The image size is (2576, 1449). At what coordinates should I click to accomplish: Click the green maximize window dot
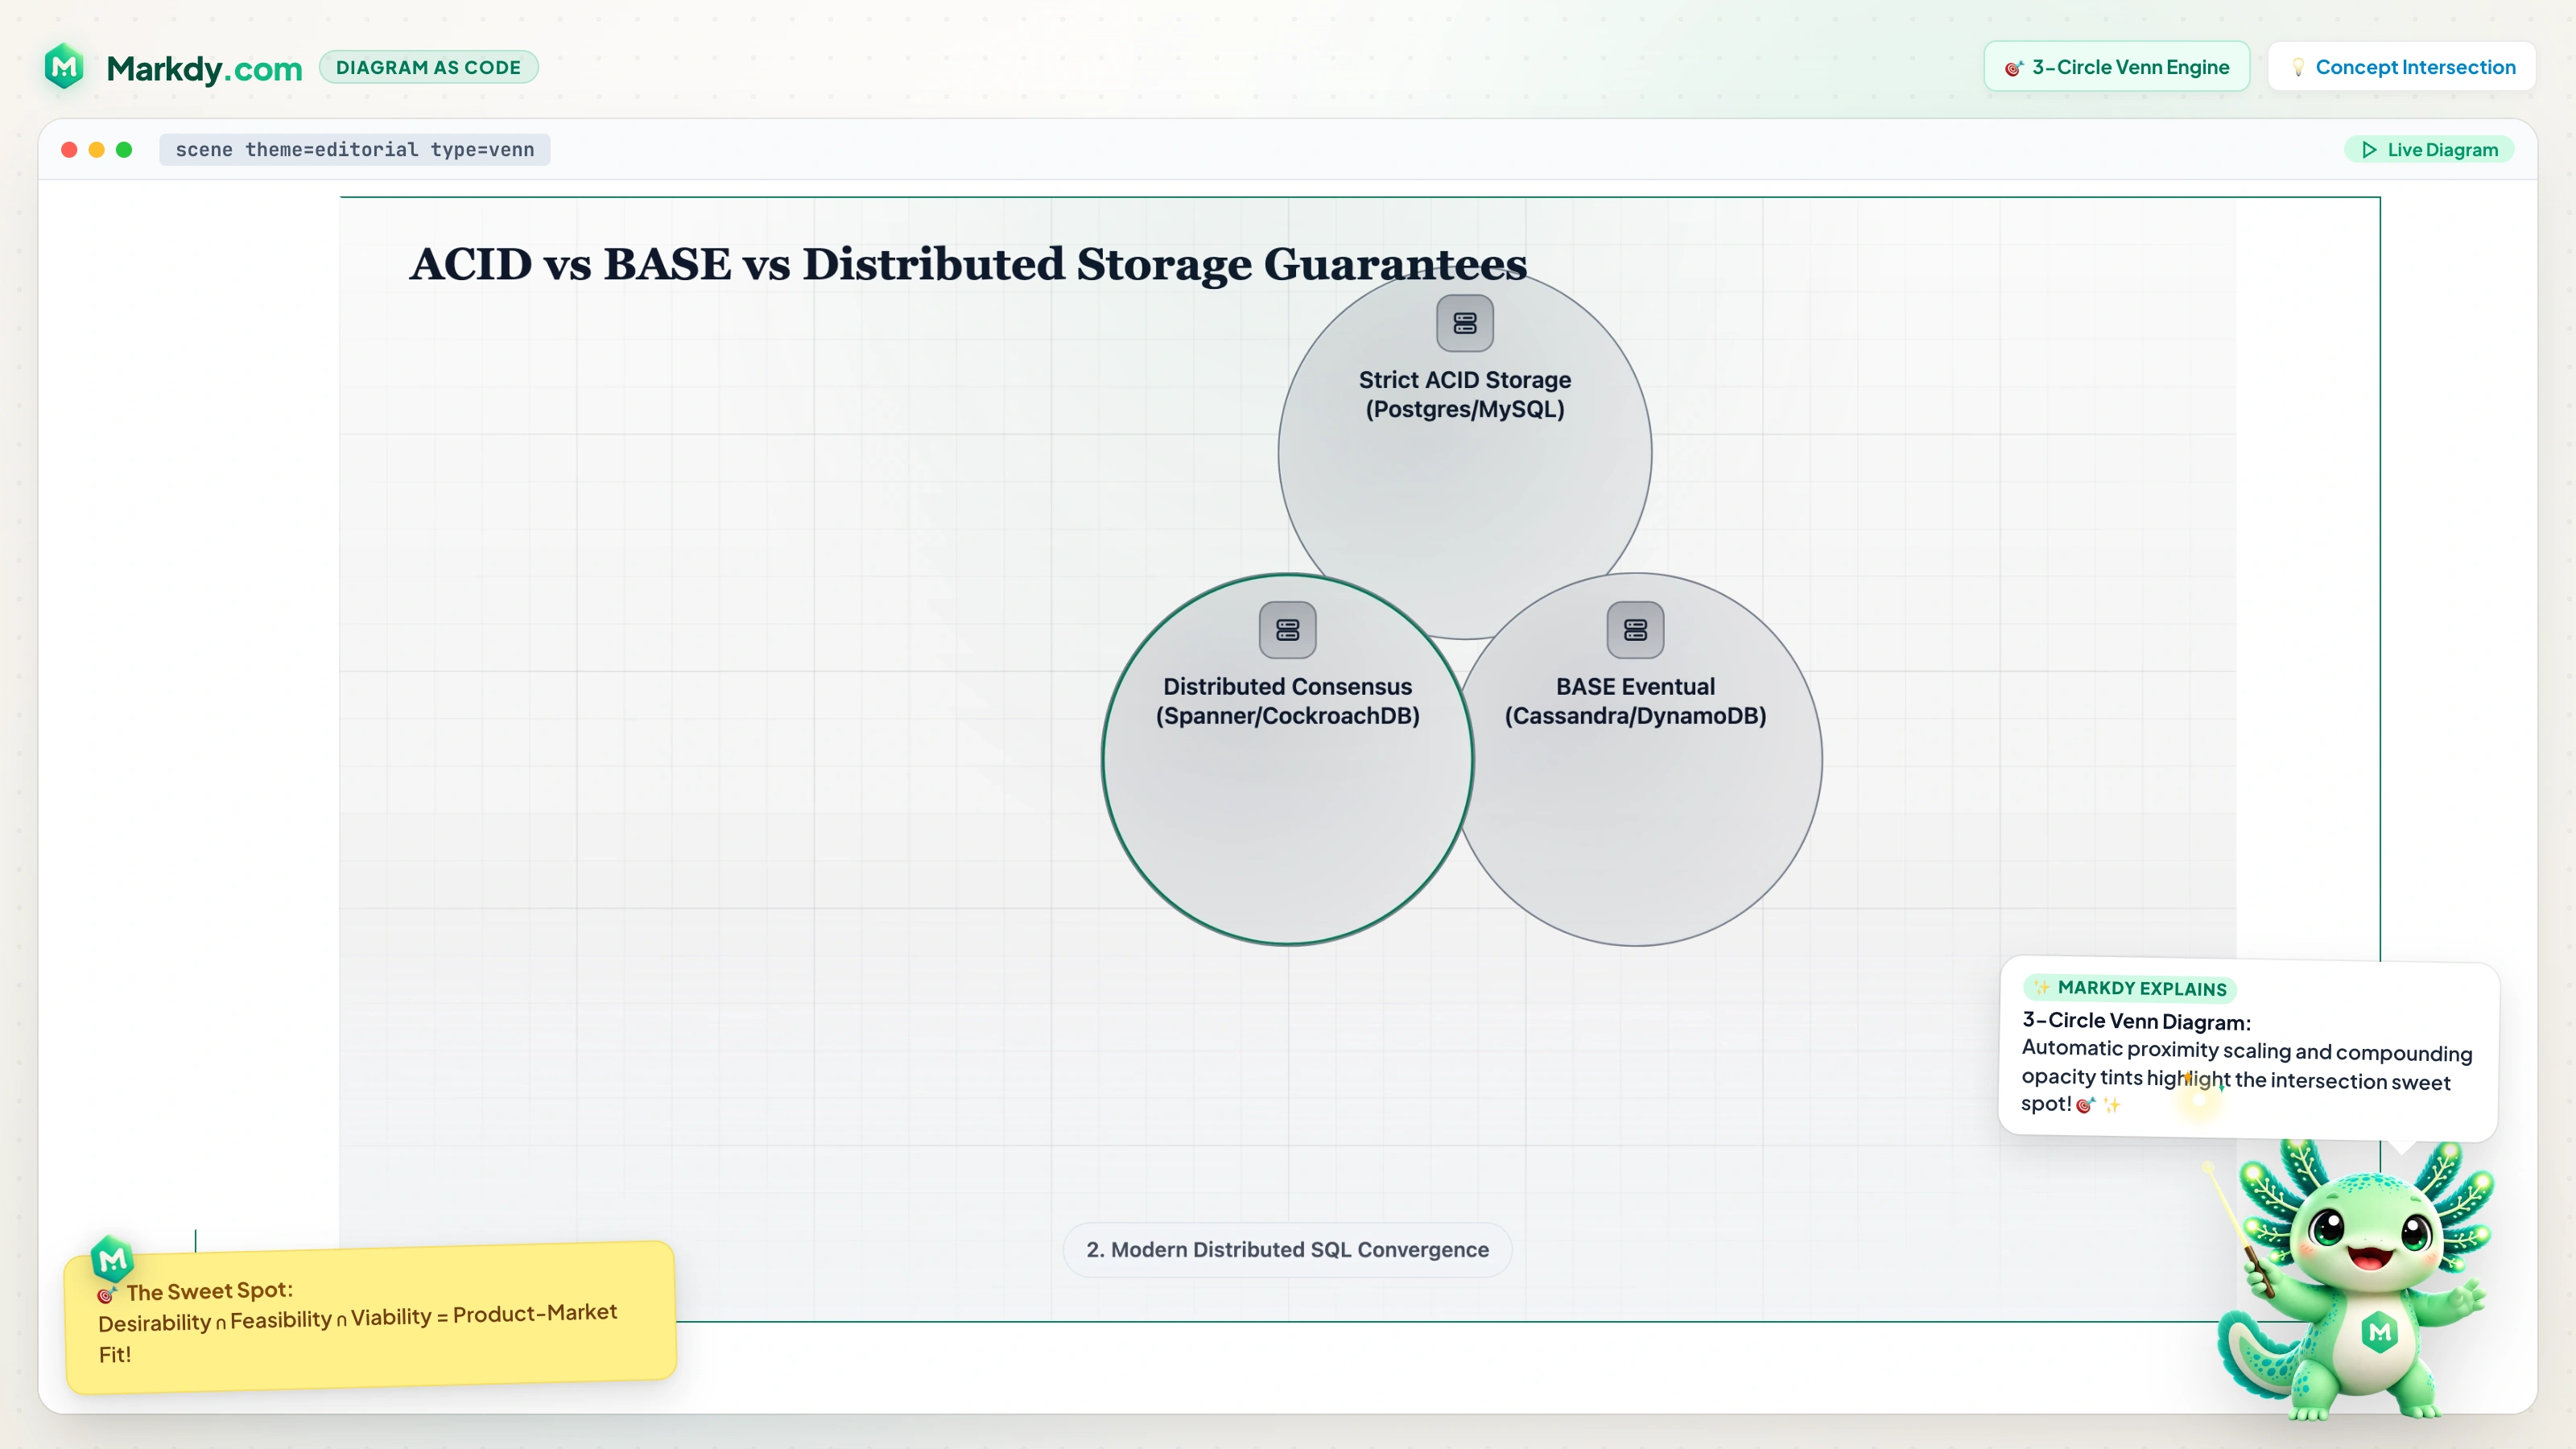point(124,150)
